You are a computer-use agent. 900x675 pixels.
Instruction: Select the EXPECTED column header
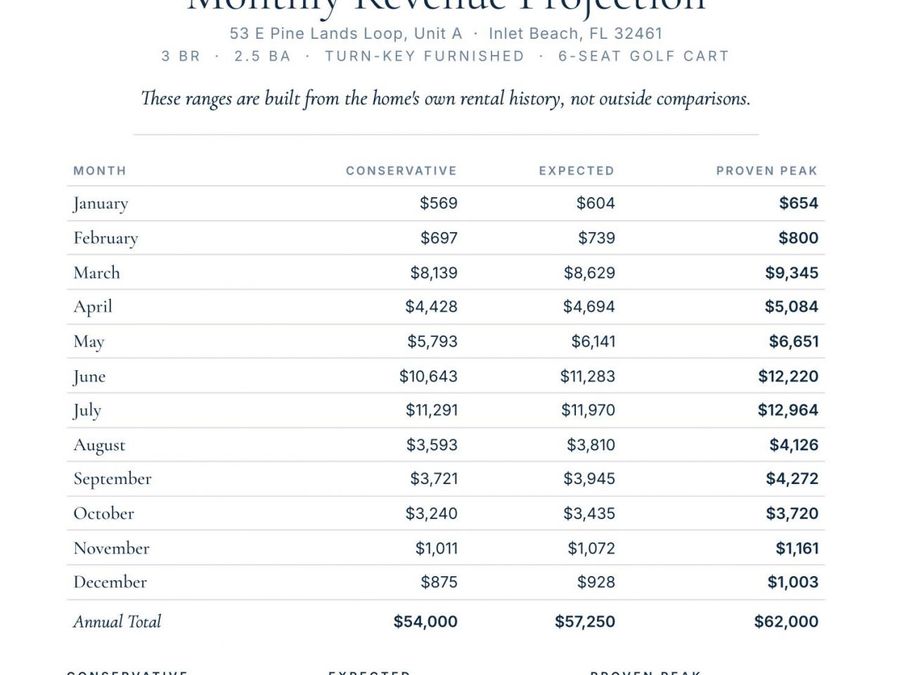pos(576,170)
